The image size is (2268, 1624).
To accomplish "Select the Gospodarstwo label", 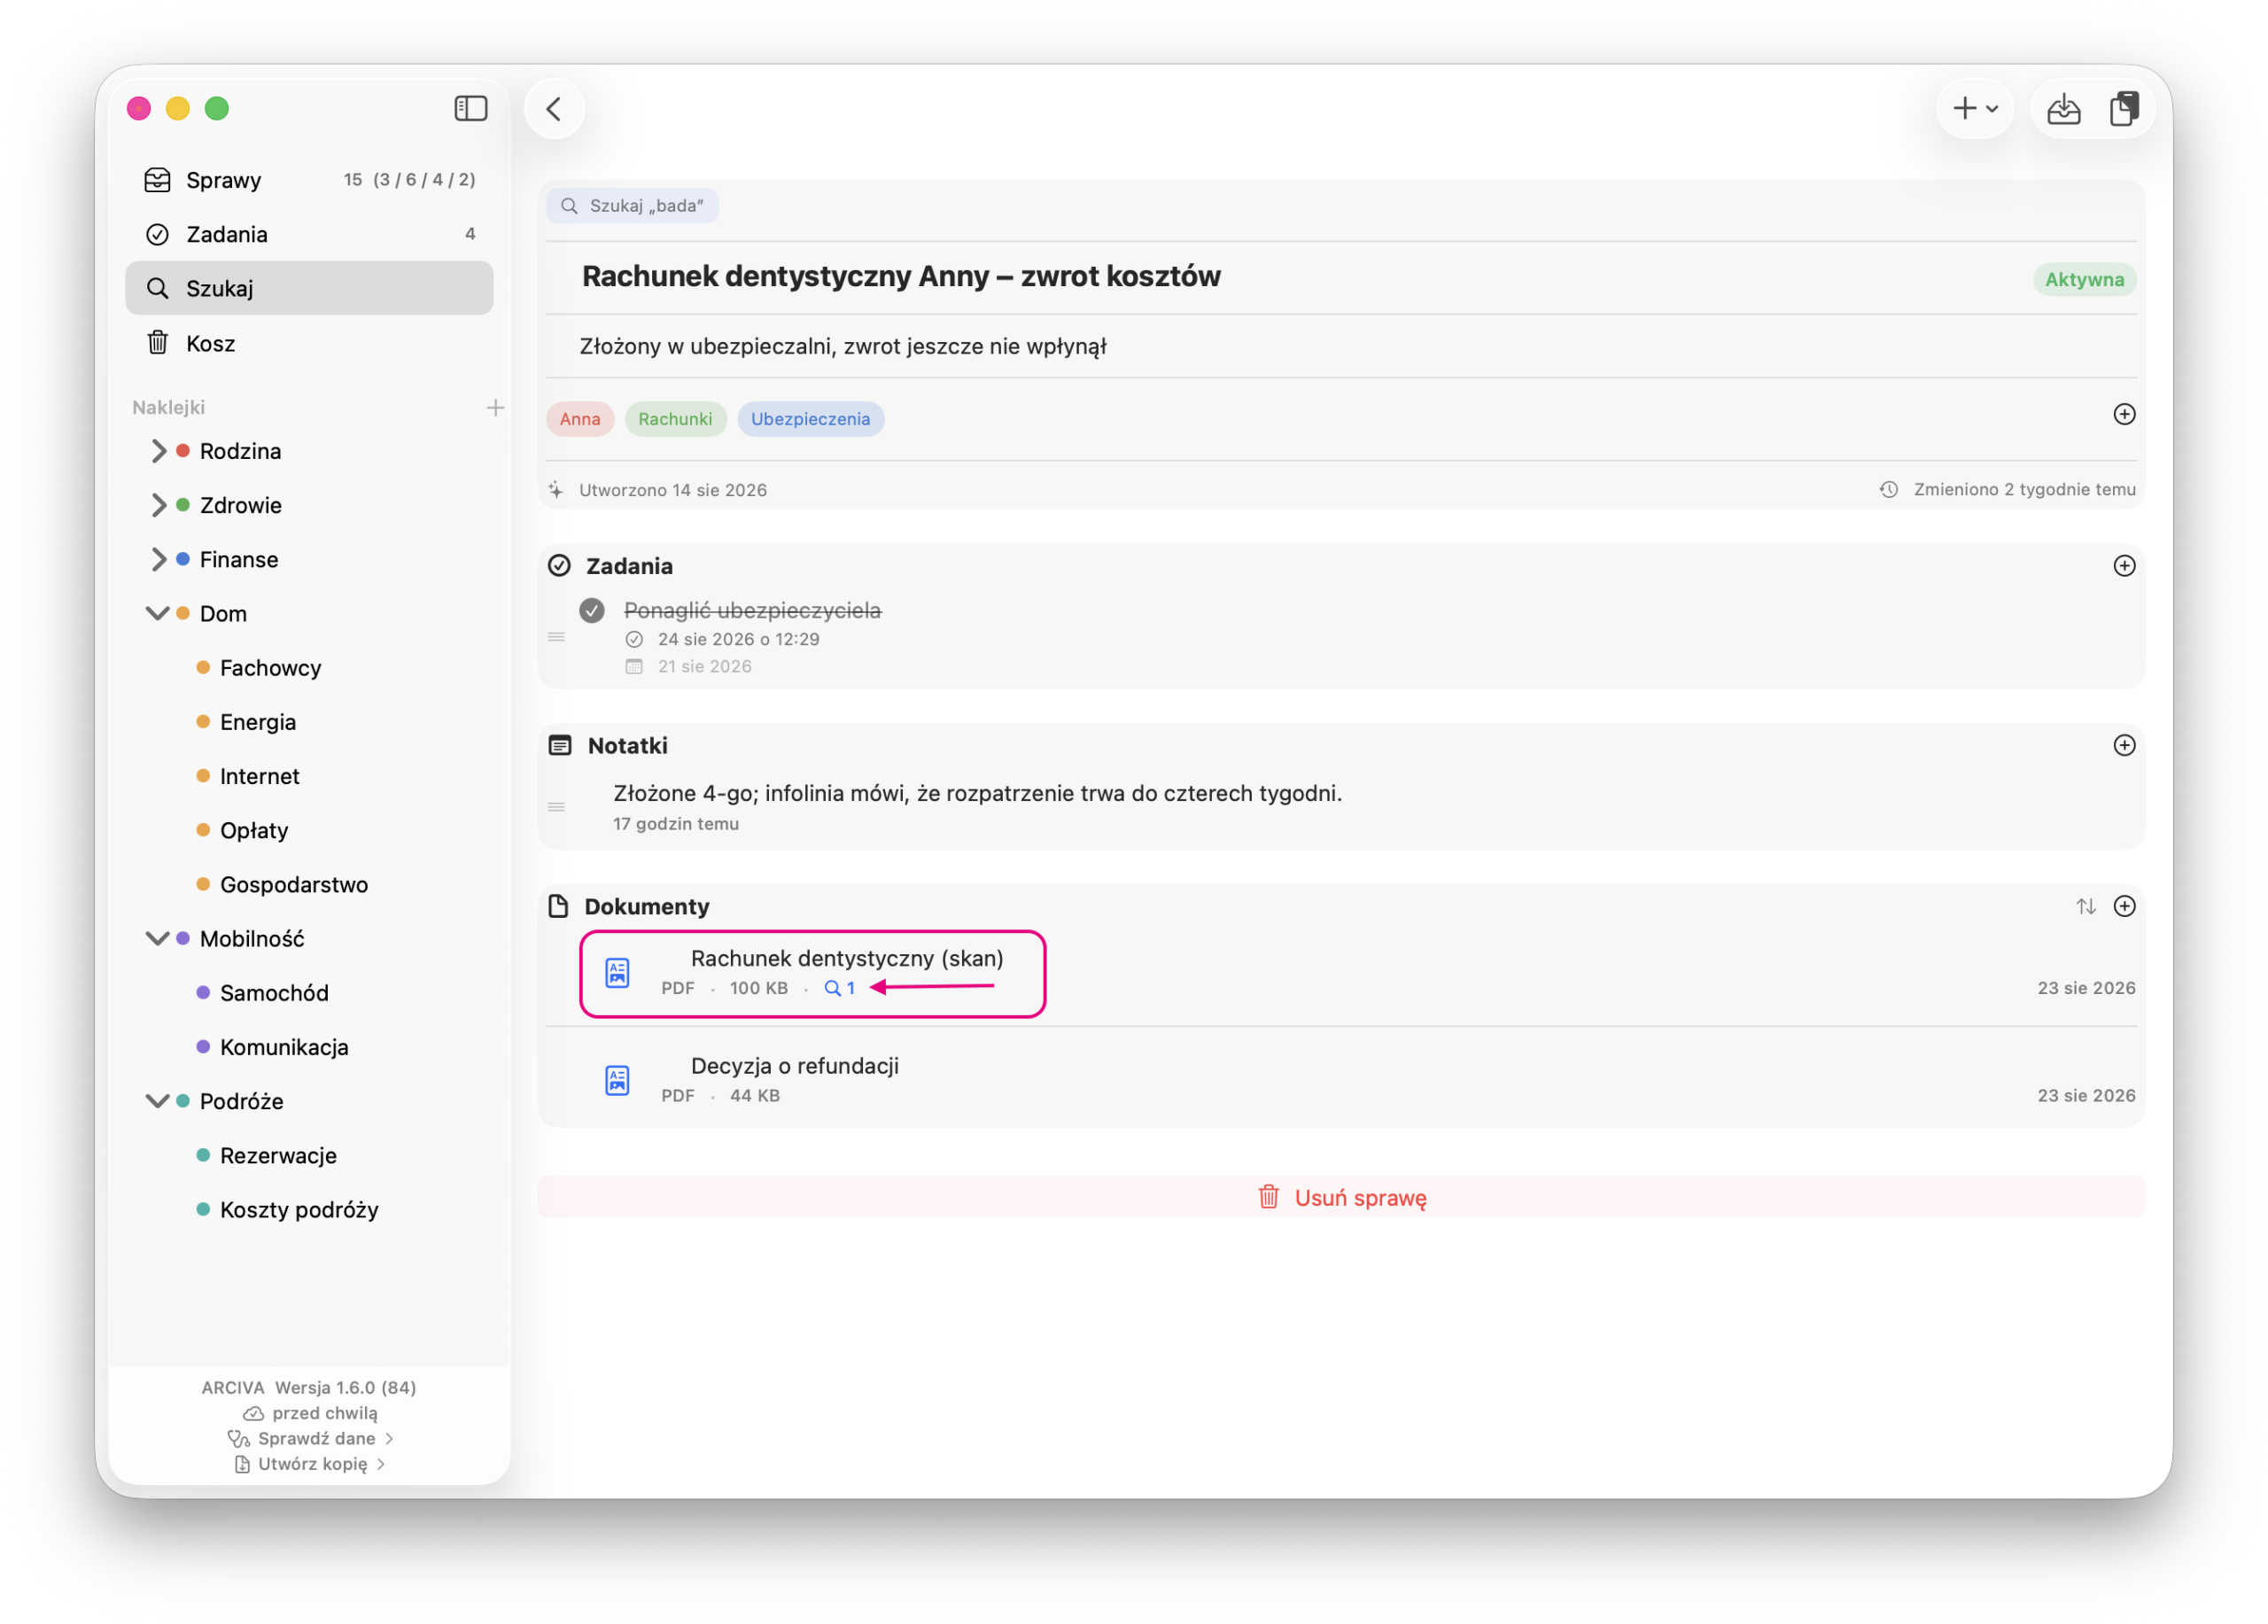I will pyautogui.click(x=294, y=884).
